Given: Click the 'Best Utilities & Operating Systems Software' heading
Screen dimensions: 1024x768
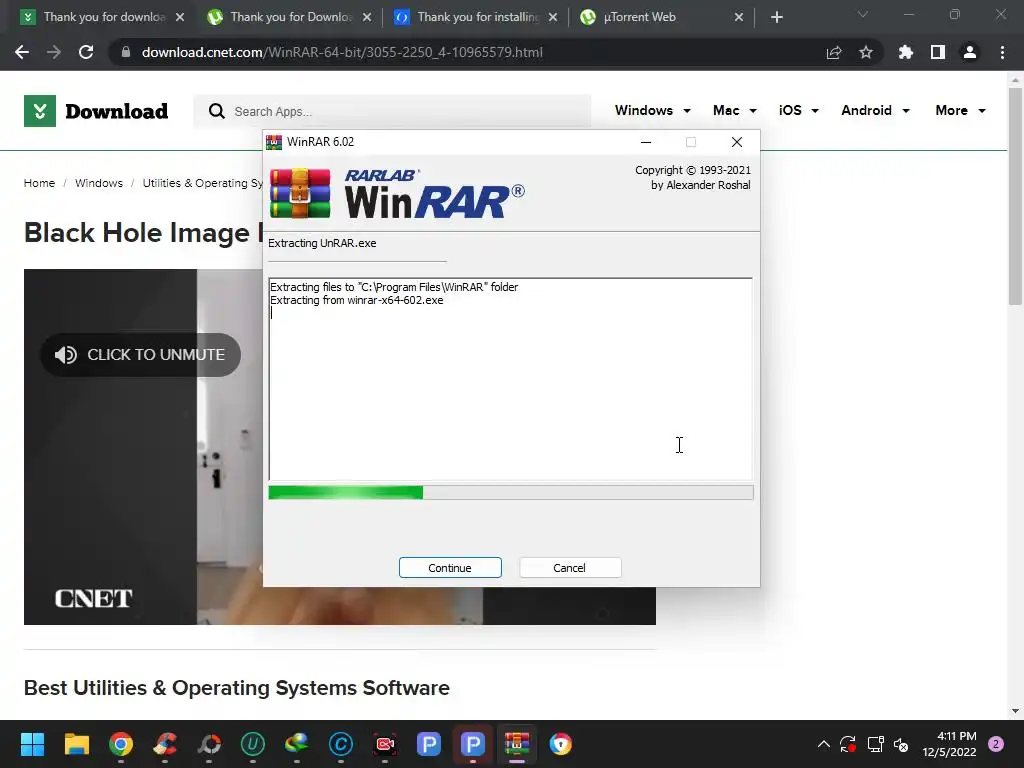Looking at the screenshot, I should click(x=236, y=688).
